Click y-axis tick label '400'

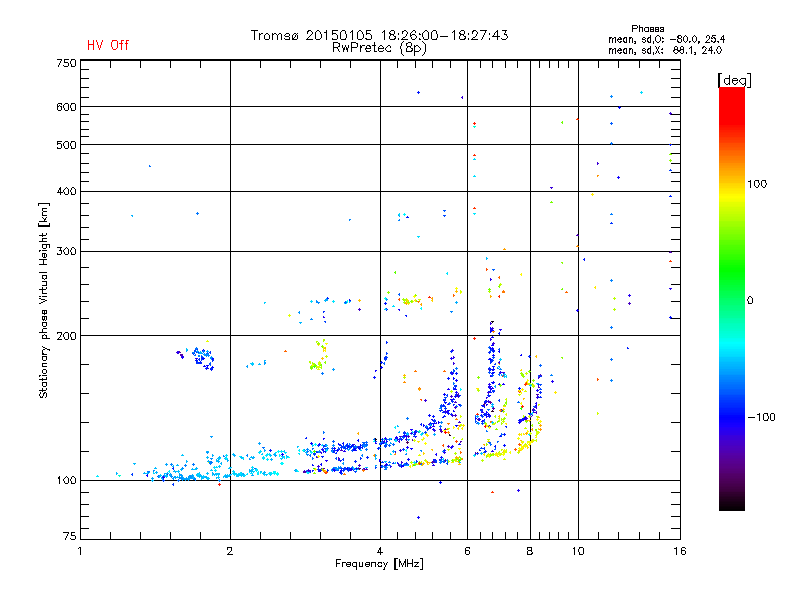pyautogui.click(x=66, y=191)
